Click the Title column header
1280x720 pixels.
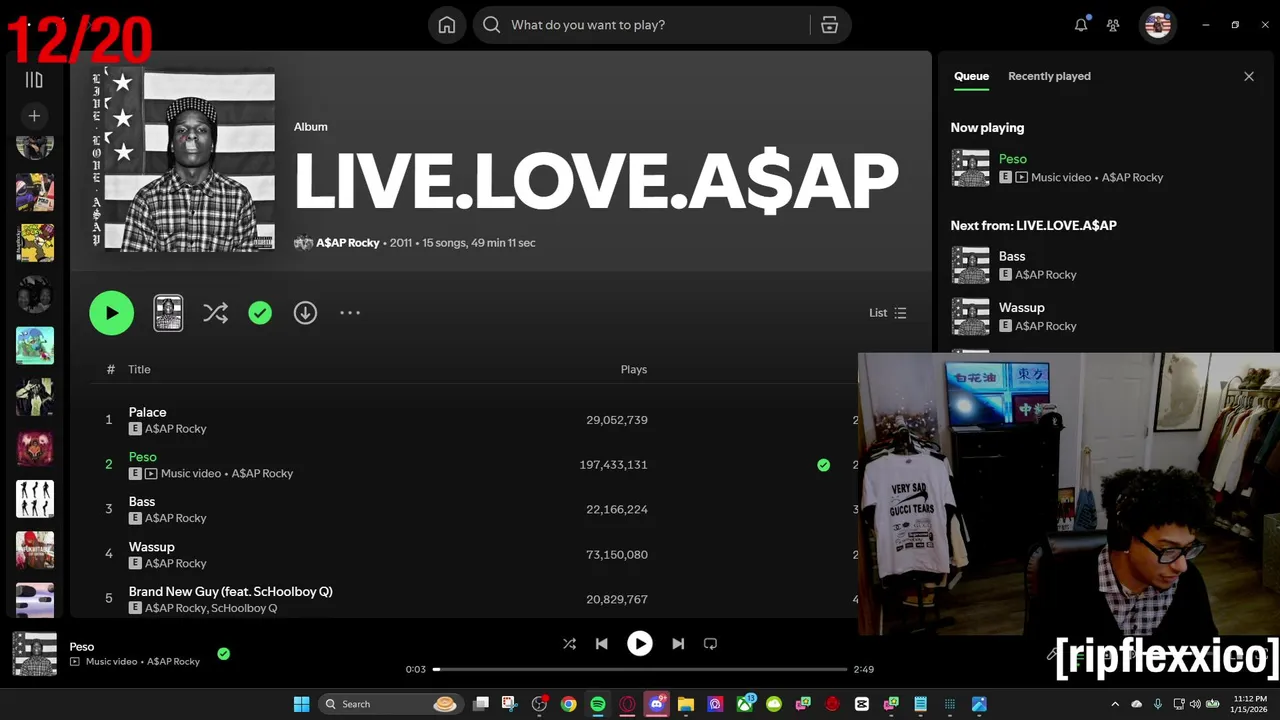coord(139,369)
